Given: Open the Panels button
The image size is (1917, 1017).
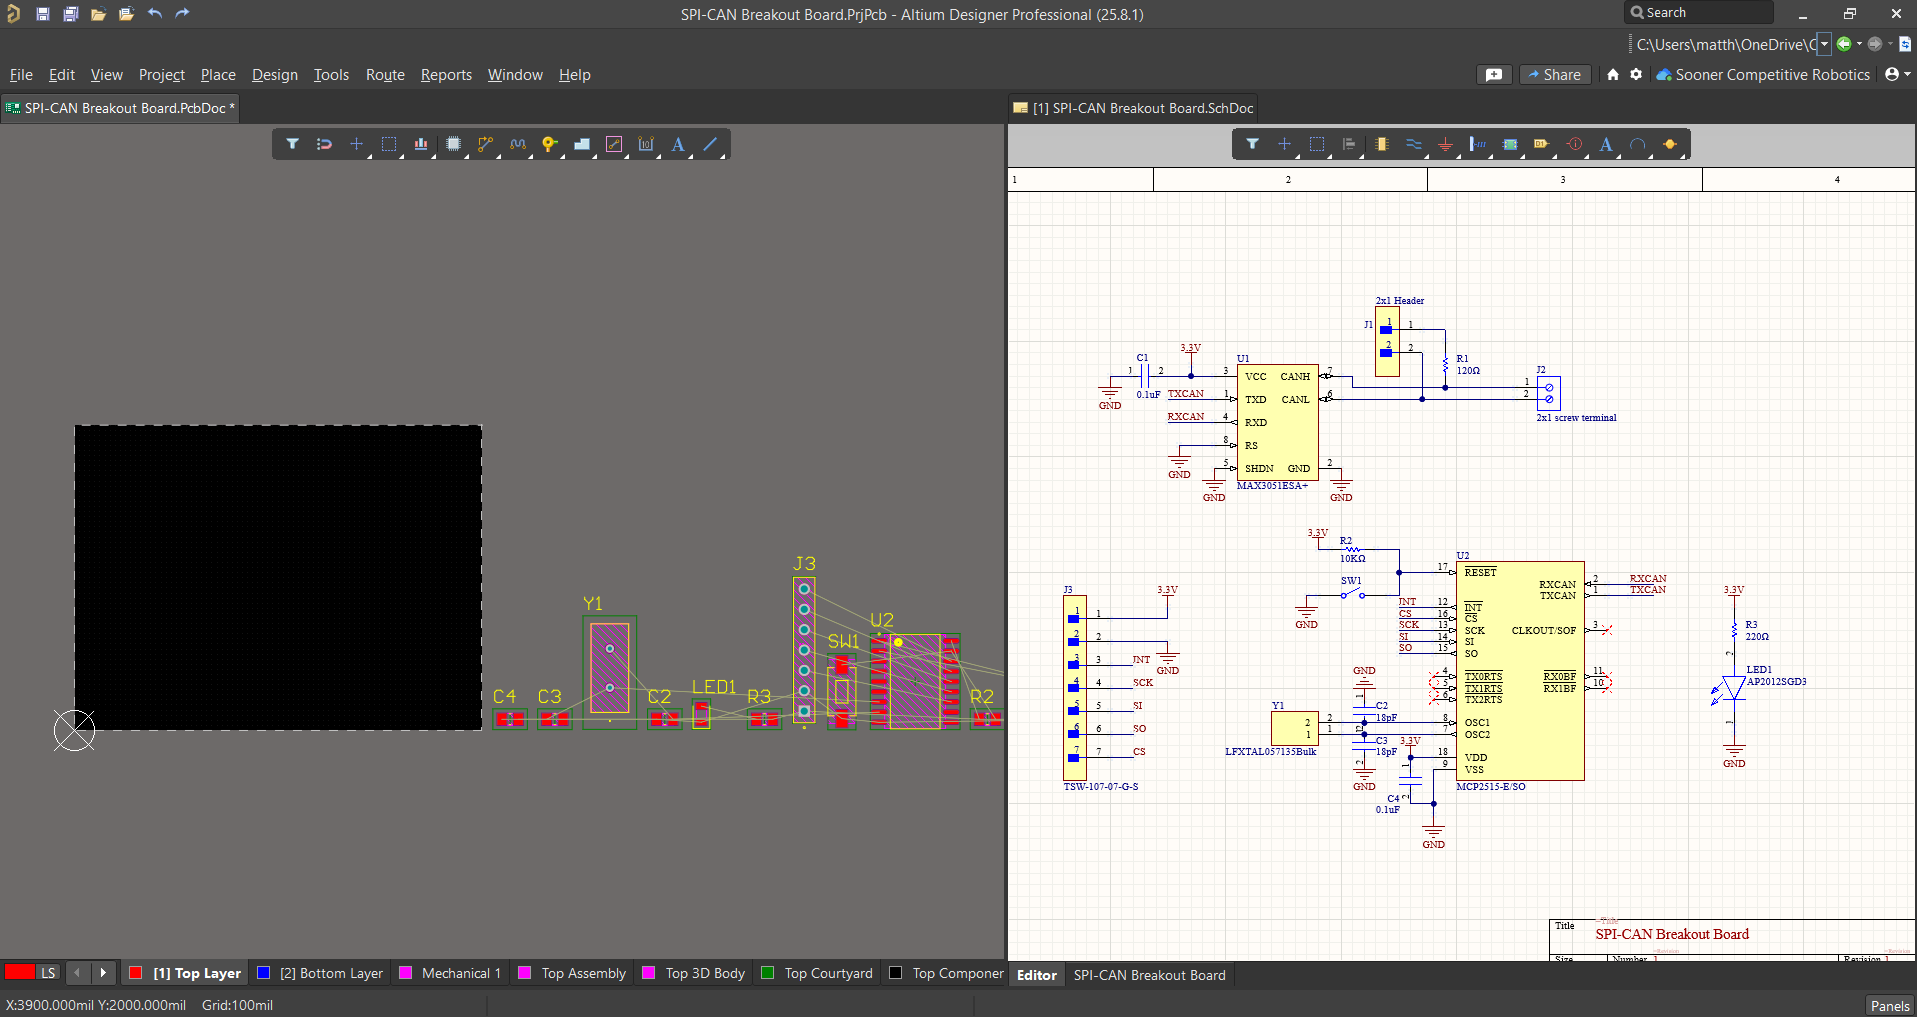Looking at the screenshot, I should pyautogui.click(x=1890, y=1006).
